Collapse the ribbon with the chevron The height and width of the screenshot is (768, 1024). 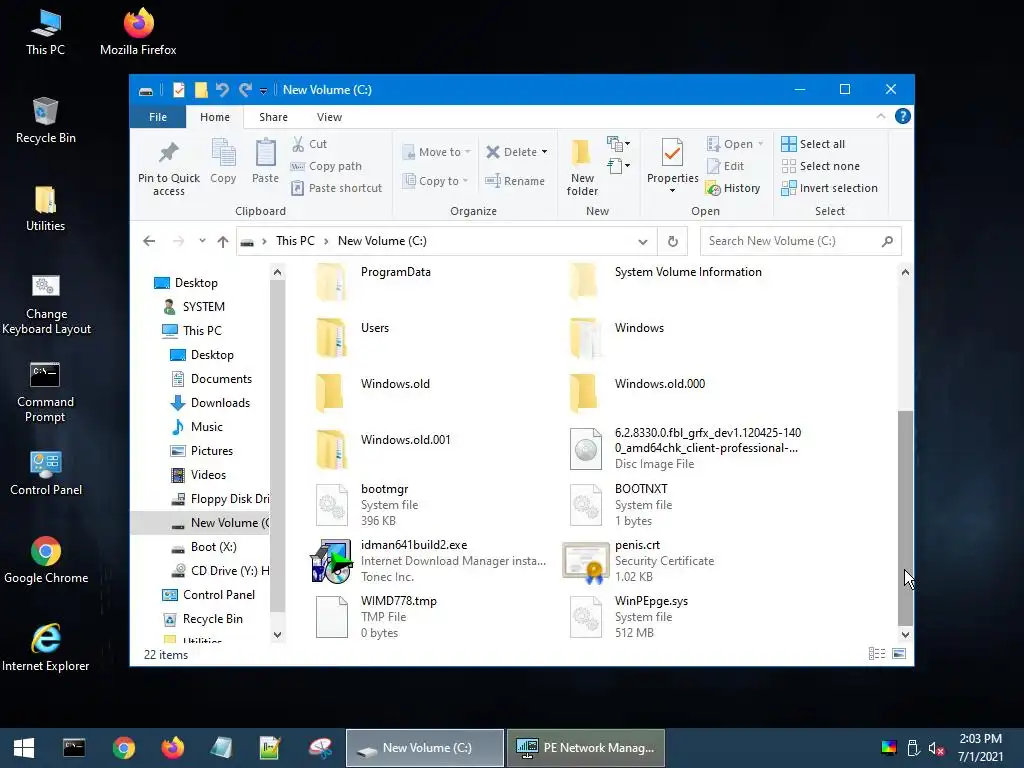click(x=880, y=116)
